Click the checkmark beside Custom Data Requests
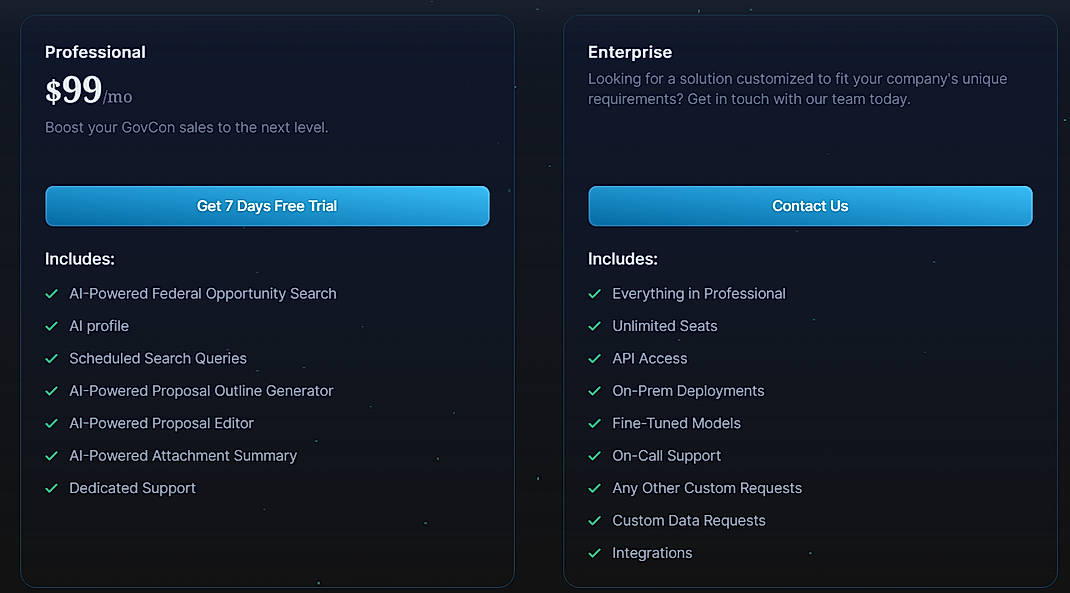This screenshot has height=593, width=1070. pos(594,521)
